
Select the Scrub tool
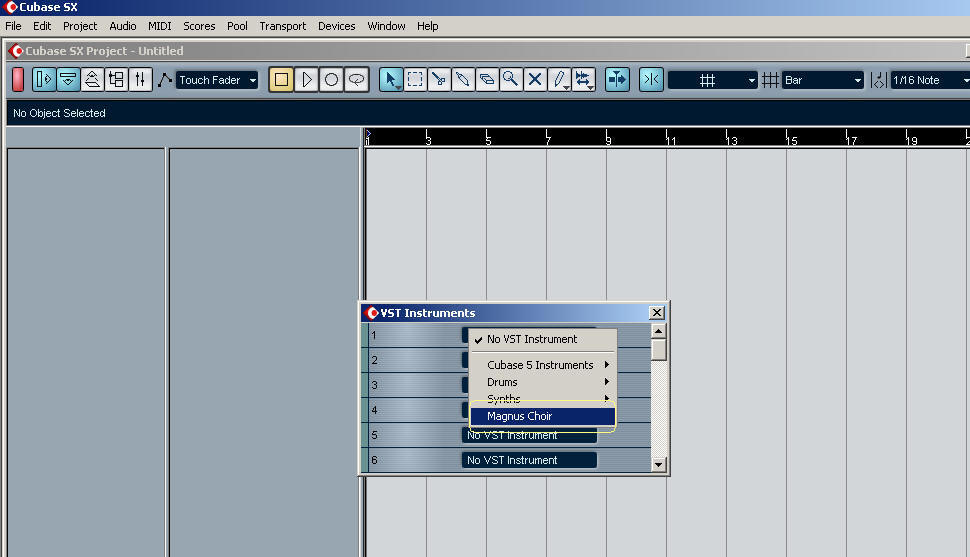pos(583,79)
